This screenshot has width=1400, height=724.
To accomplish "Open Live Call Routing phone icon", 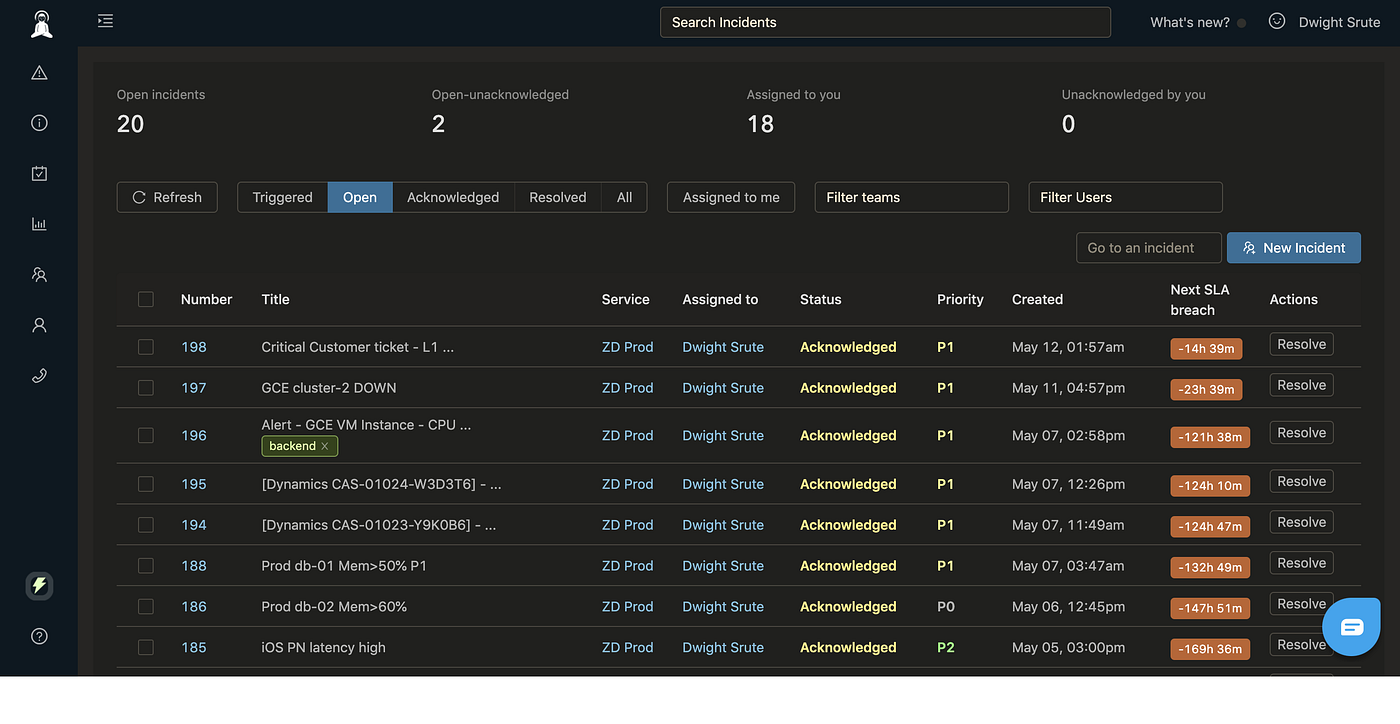I will [x=38, y=374].
